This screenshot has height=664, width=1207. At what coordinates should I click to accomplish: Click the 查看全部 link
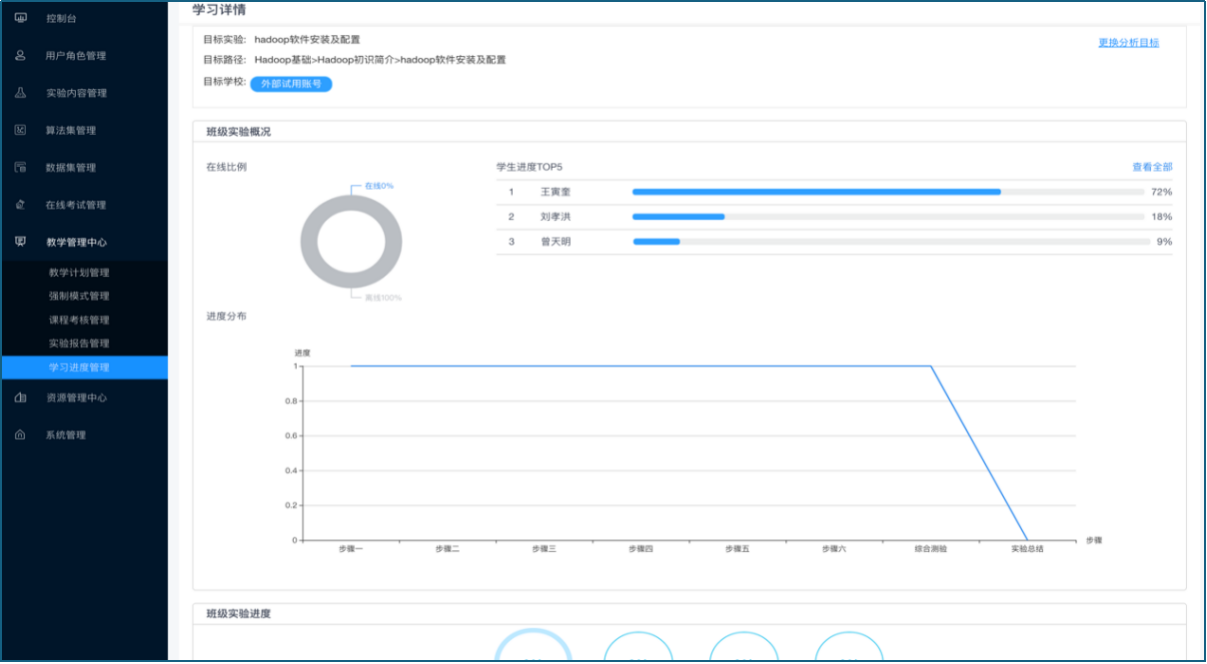click(x=1152, y=167)
